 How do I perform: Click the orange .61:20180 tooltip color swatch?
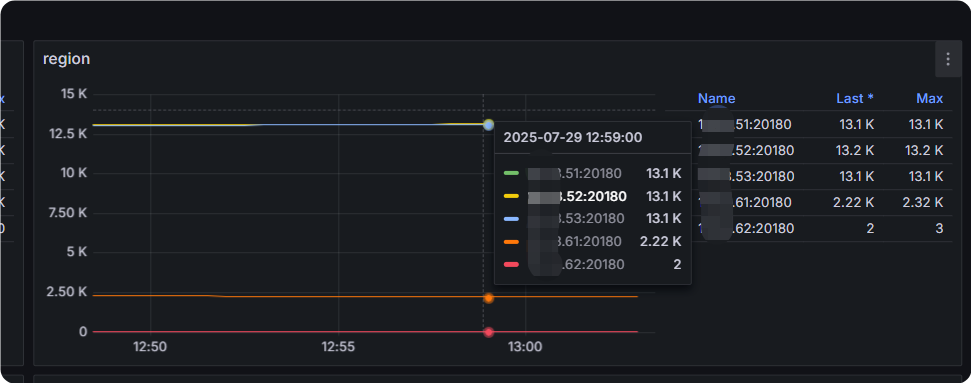(511, 242)
